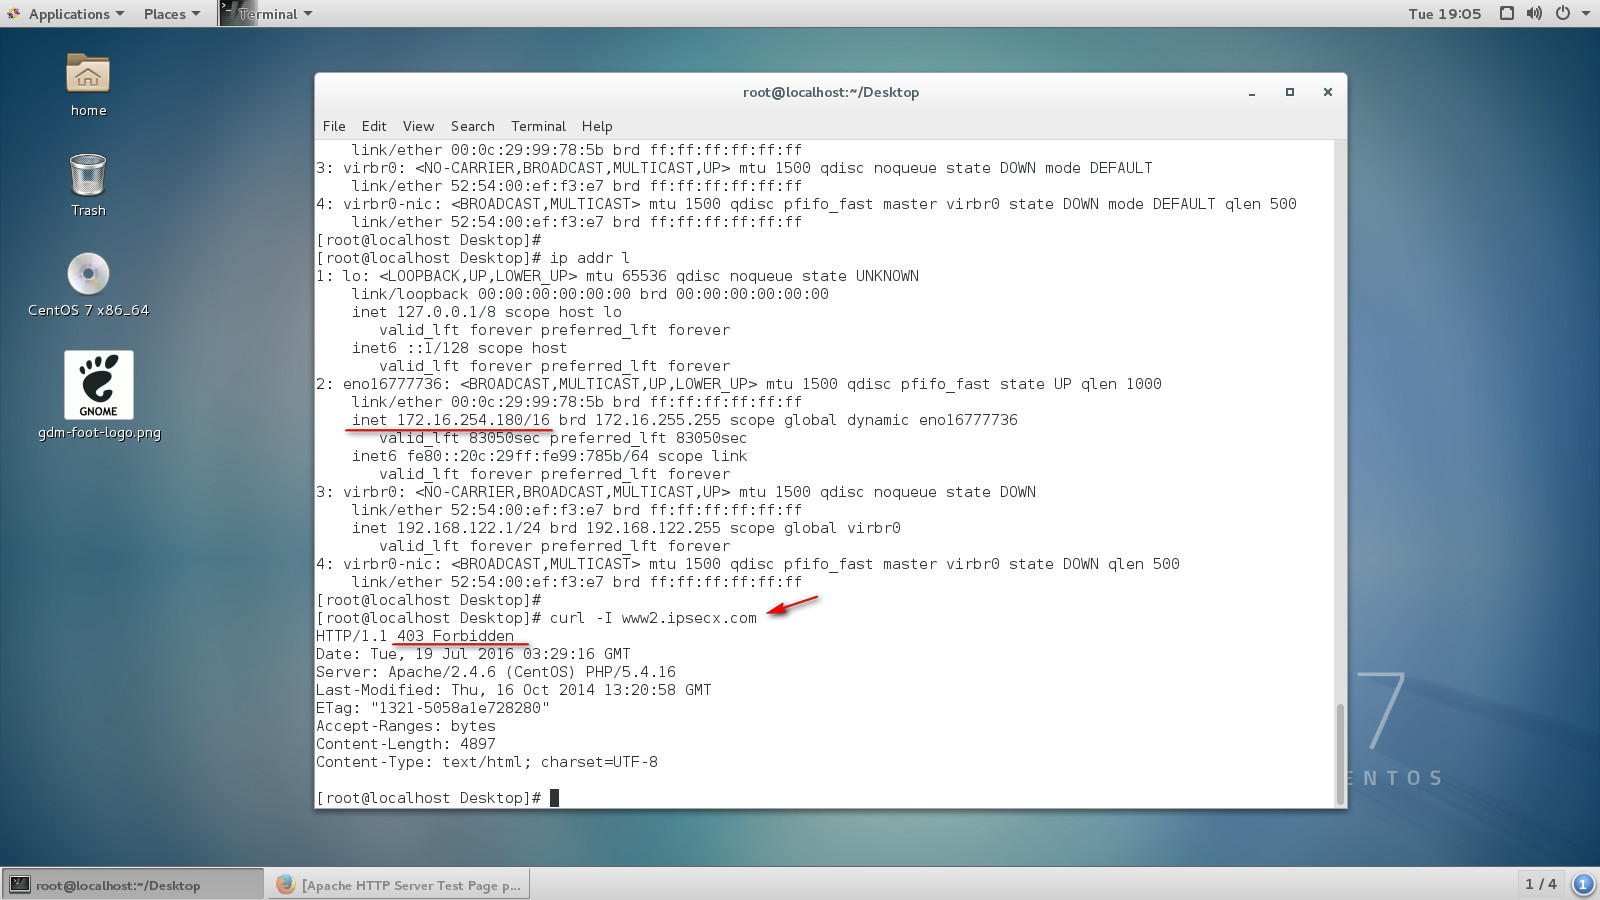Click the Tue 19:05 clock
The image size is (1600, 900).
(x=1444, y=14)
